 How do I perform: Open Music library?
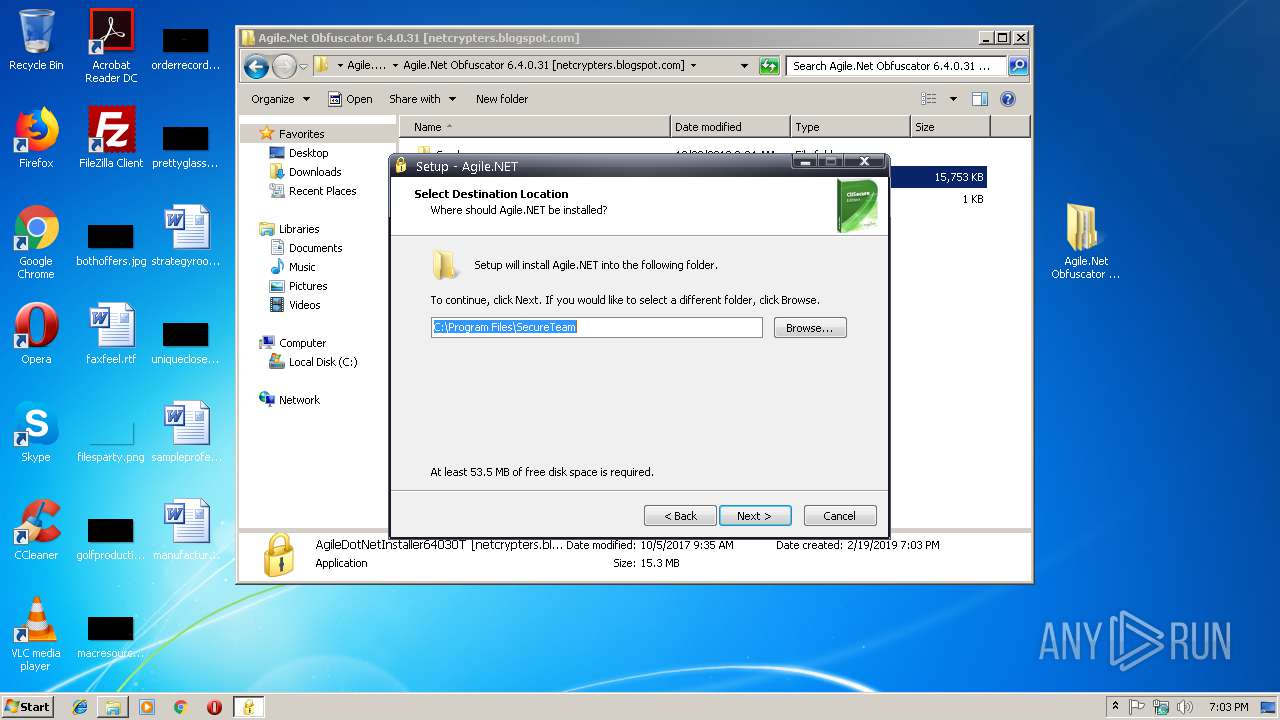coord(302,267)
